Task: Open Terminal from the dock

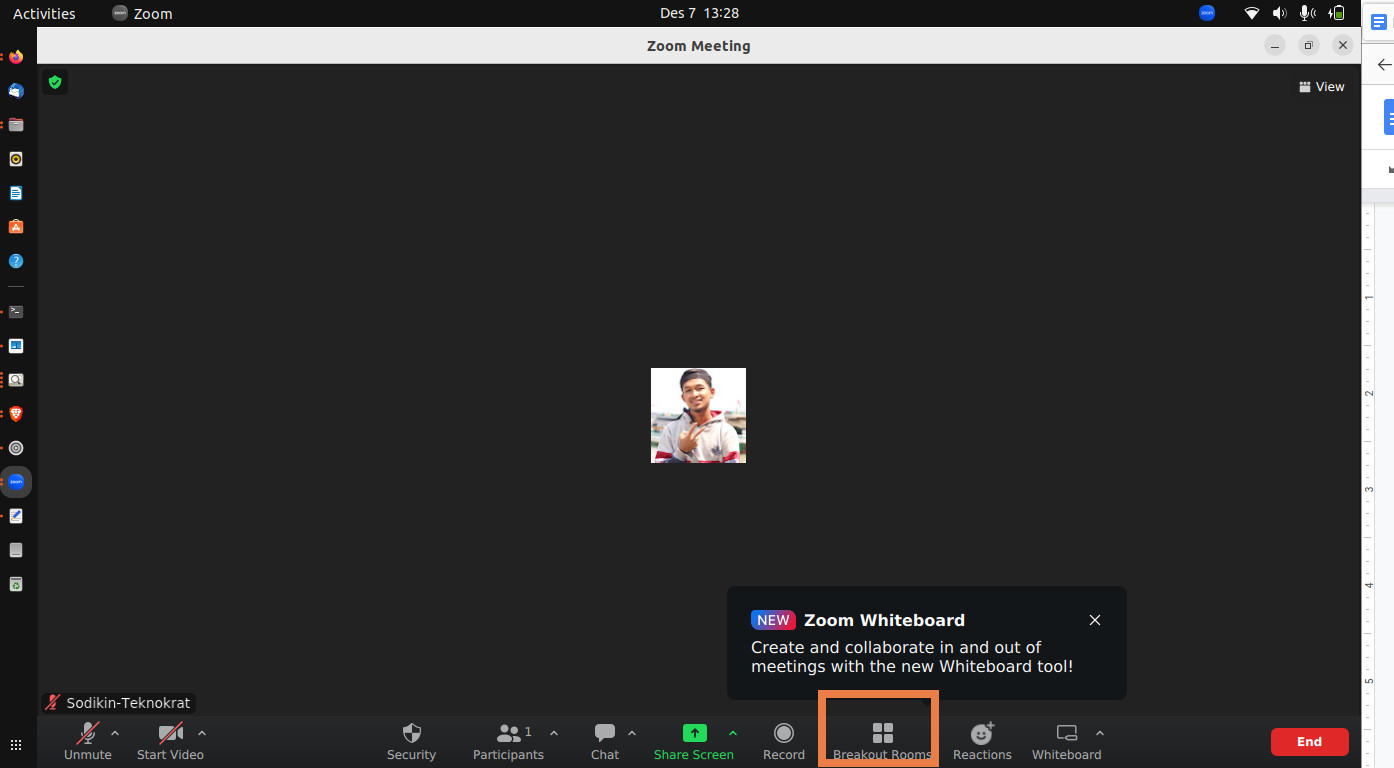Action: click(16, 312)
